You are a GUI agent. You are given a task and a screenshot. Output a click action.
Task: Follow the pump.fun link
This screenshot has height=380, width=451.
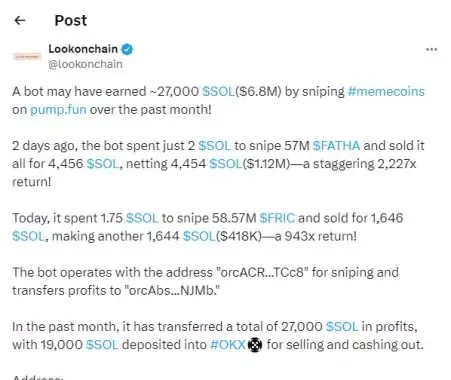(58, 109)
